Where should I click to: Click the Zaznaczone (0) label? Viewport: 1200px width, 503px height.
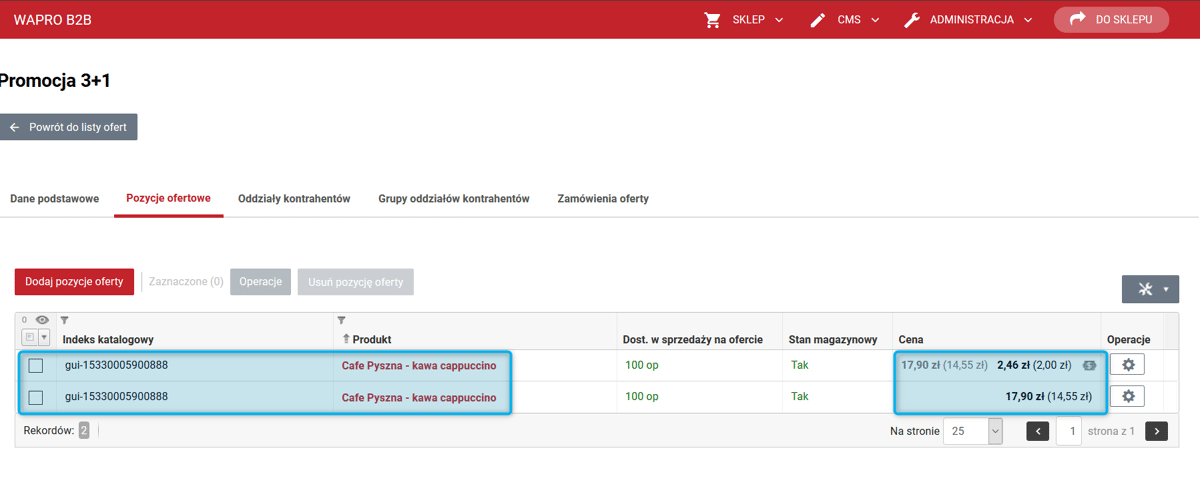tap(186, 282)
